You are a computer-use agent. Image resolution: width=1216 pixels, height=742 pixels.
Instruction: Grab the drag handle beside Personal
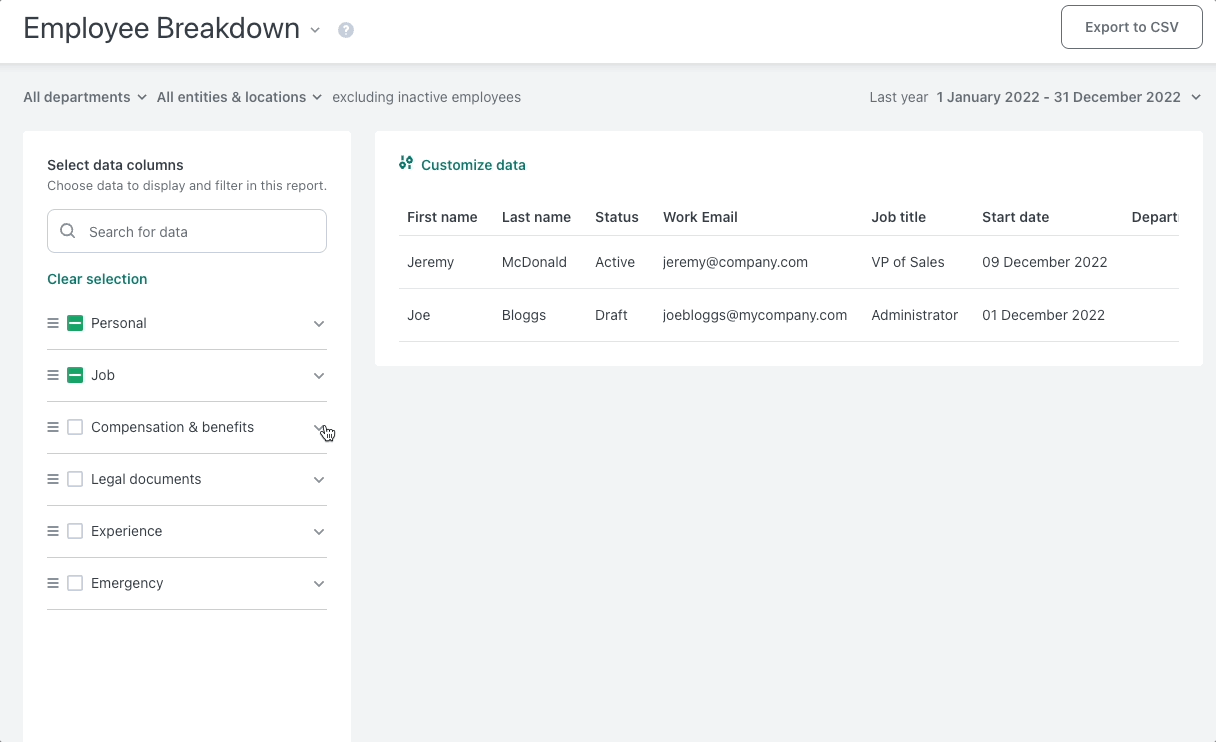click(x=53, y=323)
